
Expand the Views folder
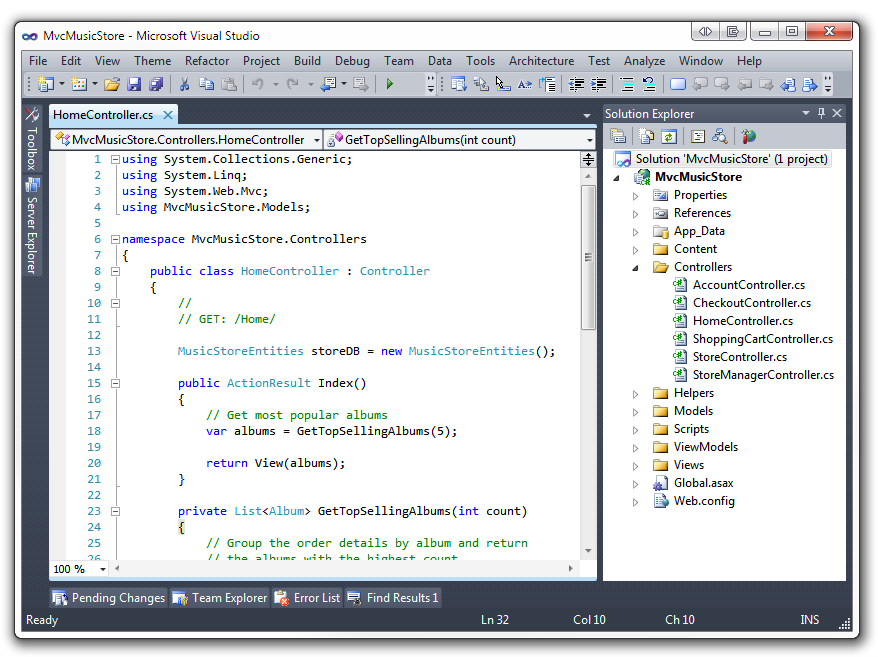pos(636,466)
